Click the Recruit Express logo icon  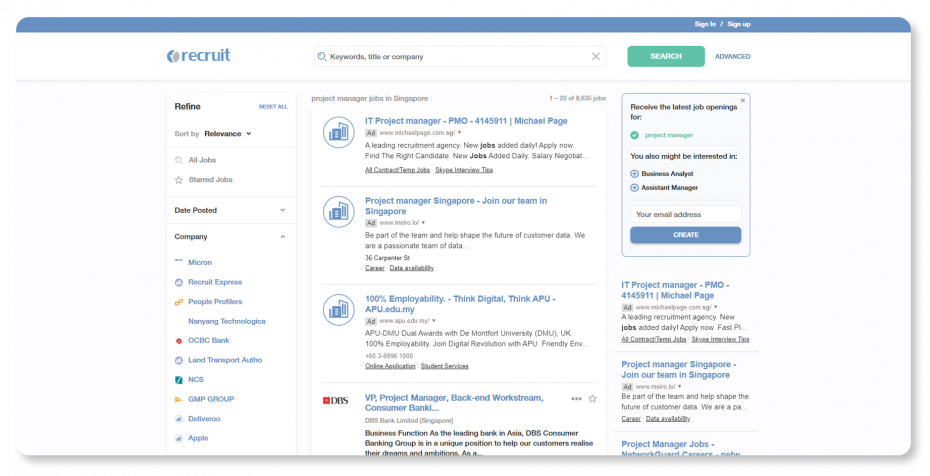[179, 283]
